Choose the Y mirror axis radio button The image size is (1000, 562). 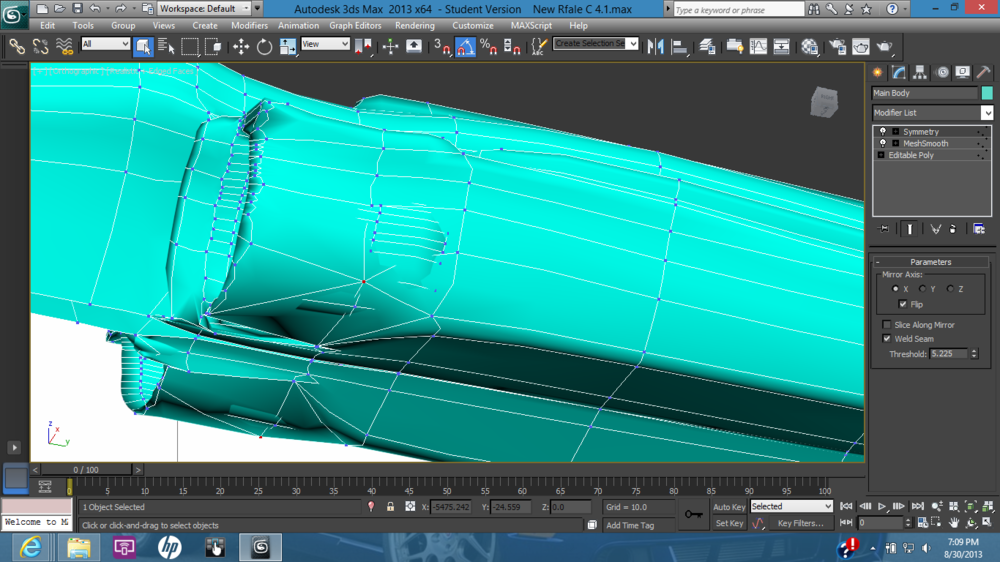(922, 289)
